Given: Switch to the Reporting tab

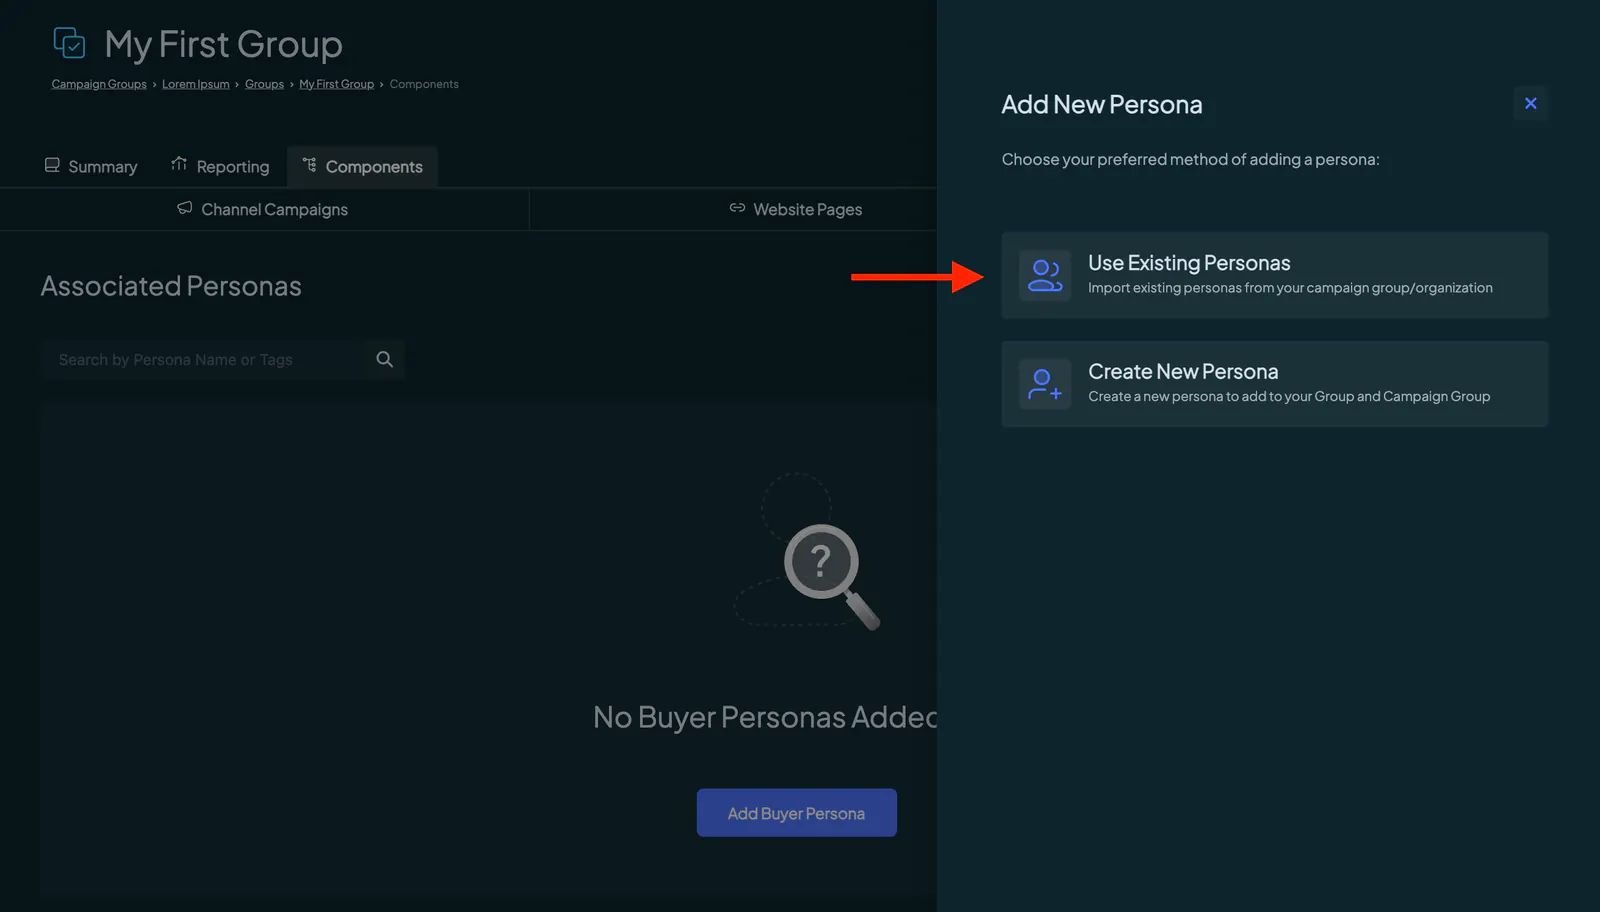Looking at the screenshot, I should (220, 166).
